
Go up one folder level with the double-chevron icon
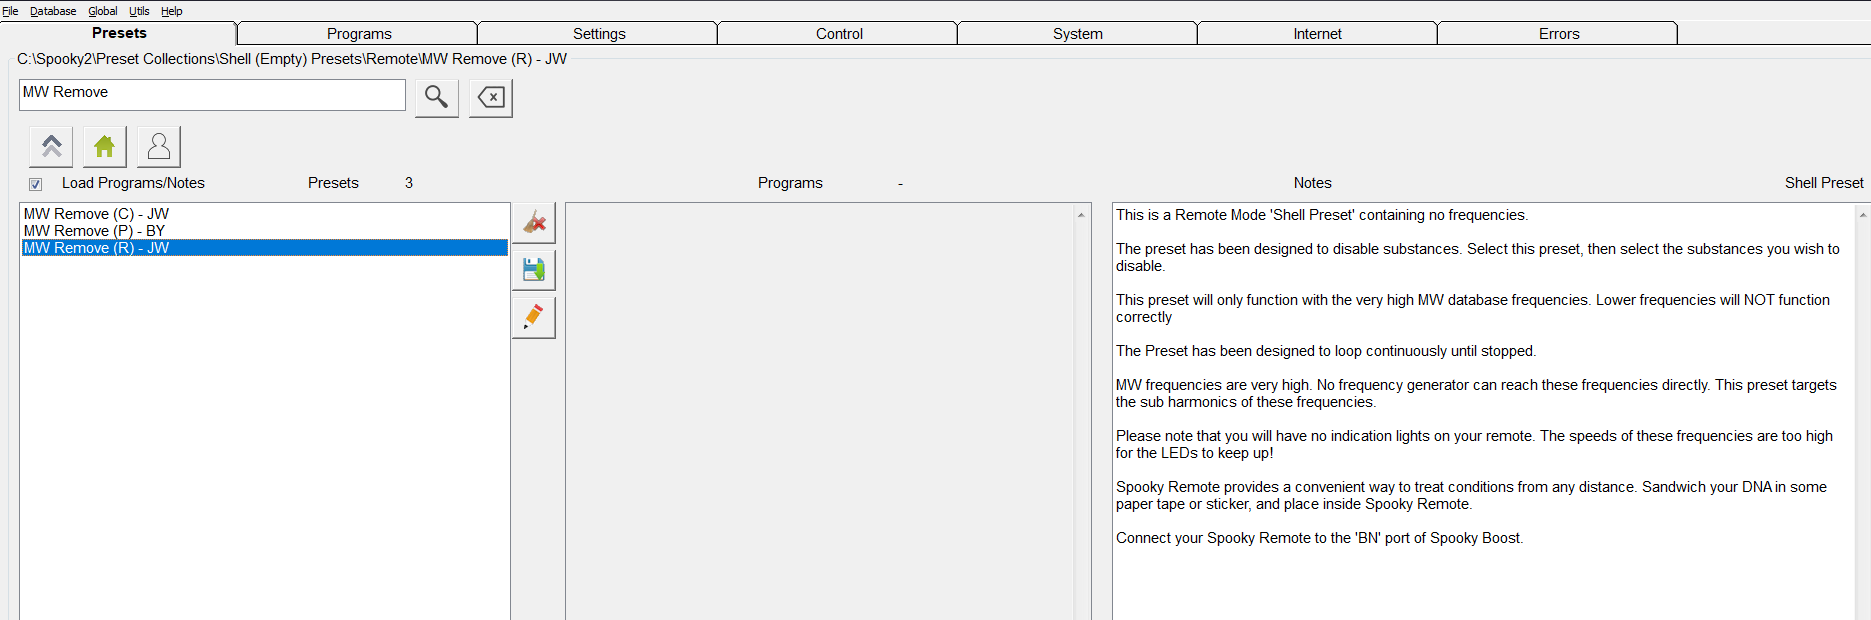51,147
